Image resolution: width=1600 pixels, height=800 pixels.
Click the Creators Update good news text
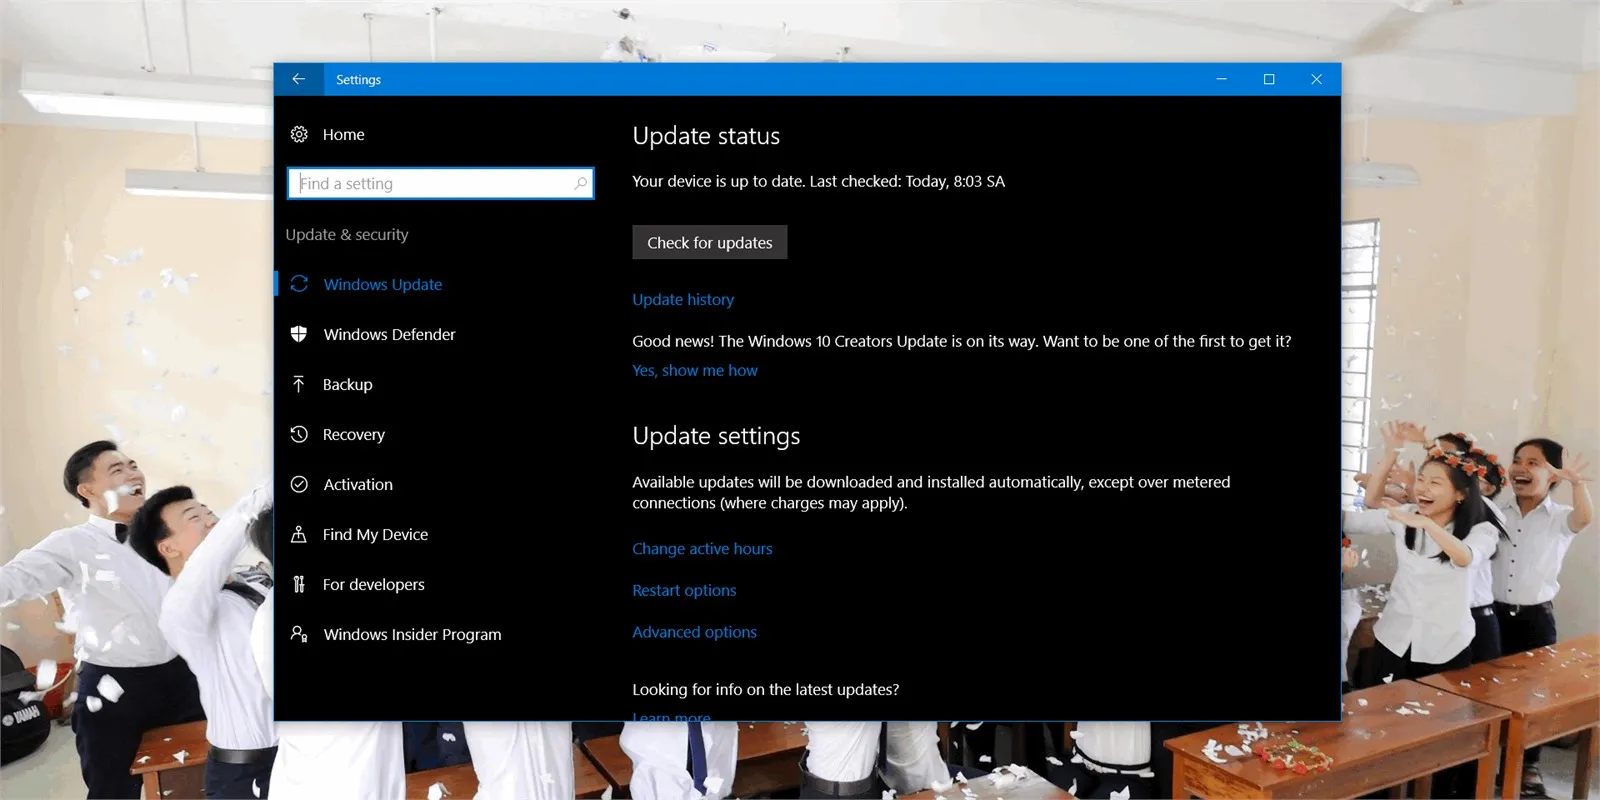coord(961,341)
